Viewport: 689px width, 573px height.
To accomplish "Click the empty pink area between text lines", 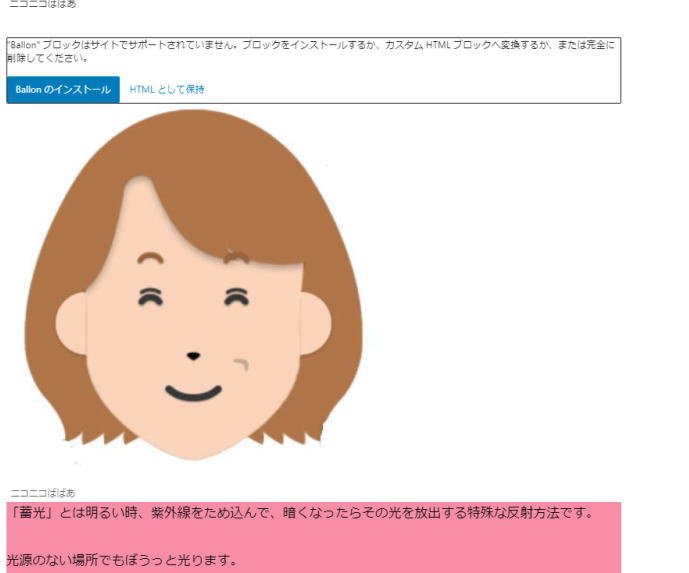I will tap(314, 537).
